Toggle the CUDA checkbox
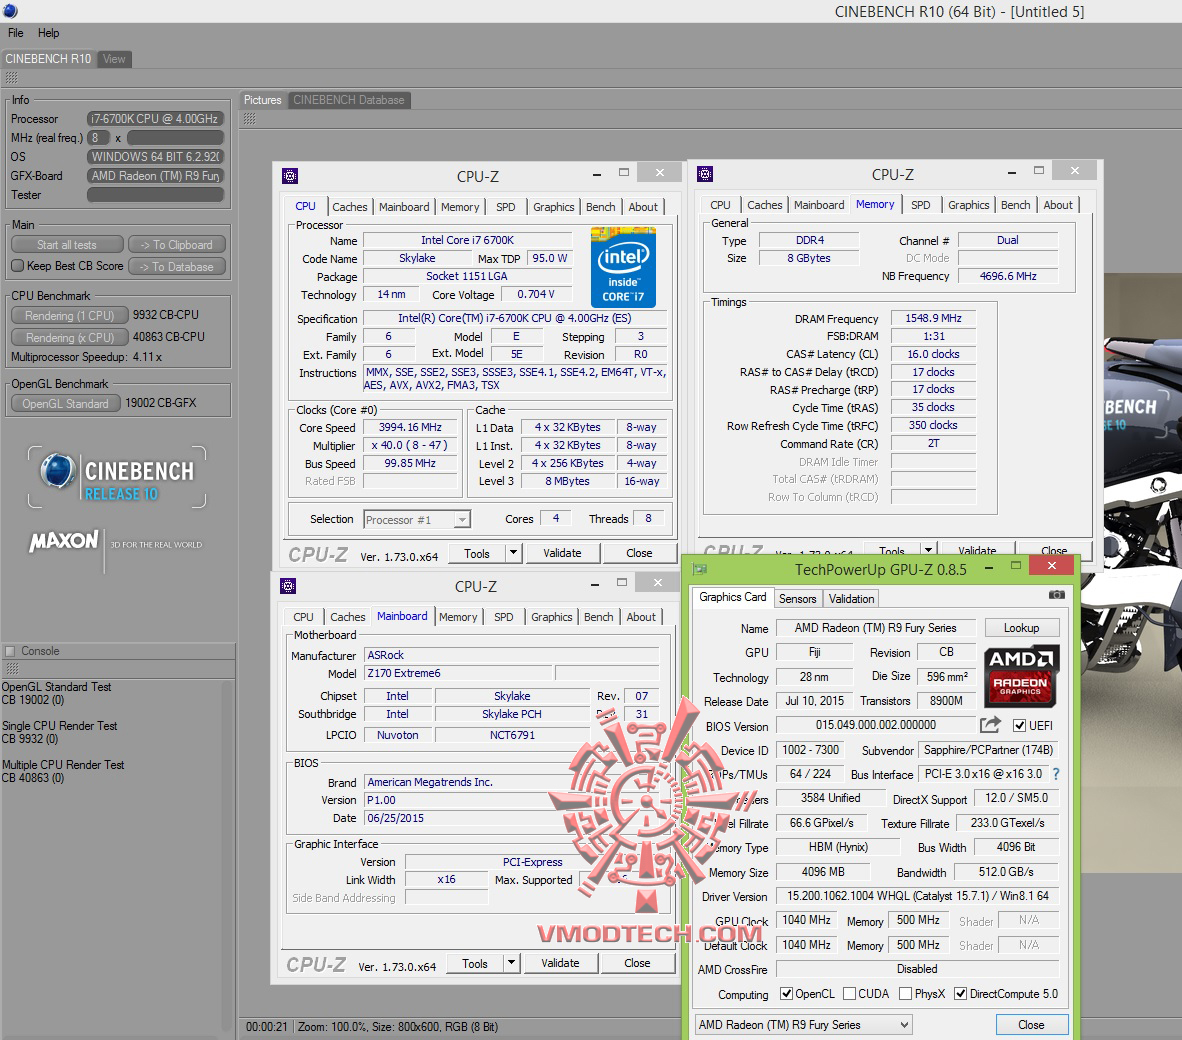Viewport: 1182px width, 1040px height. 850,993
